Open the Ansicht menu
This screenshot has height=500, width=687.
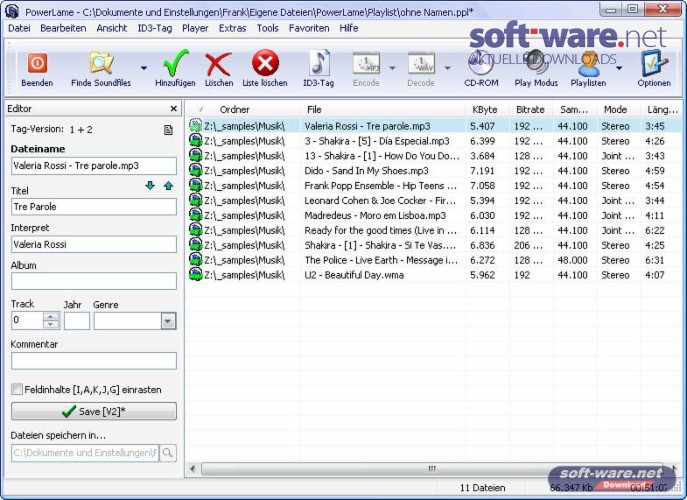point(112,28)
